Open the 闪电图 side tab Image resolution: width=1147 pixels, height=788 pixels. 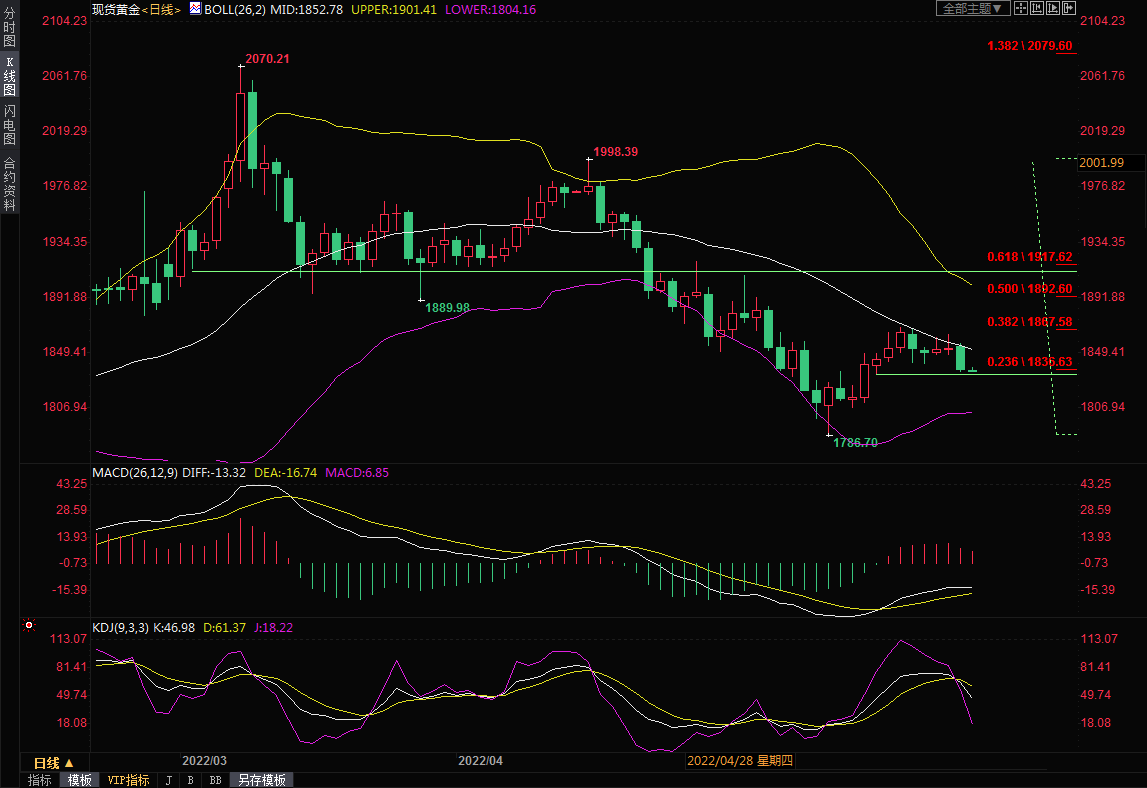click(9, 125)
